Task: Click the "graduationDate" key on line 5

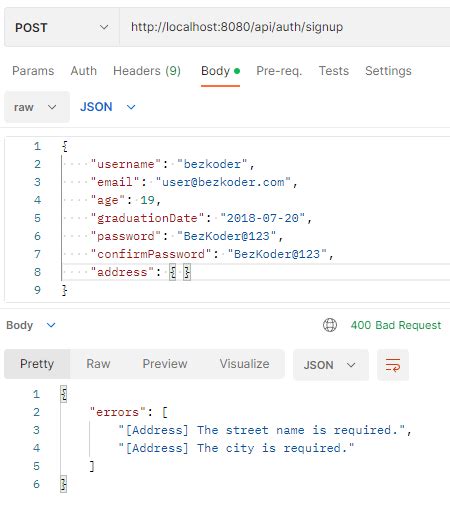Action: click(x=147, y=218)
